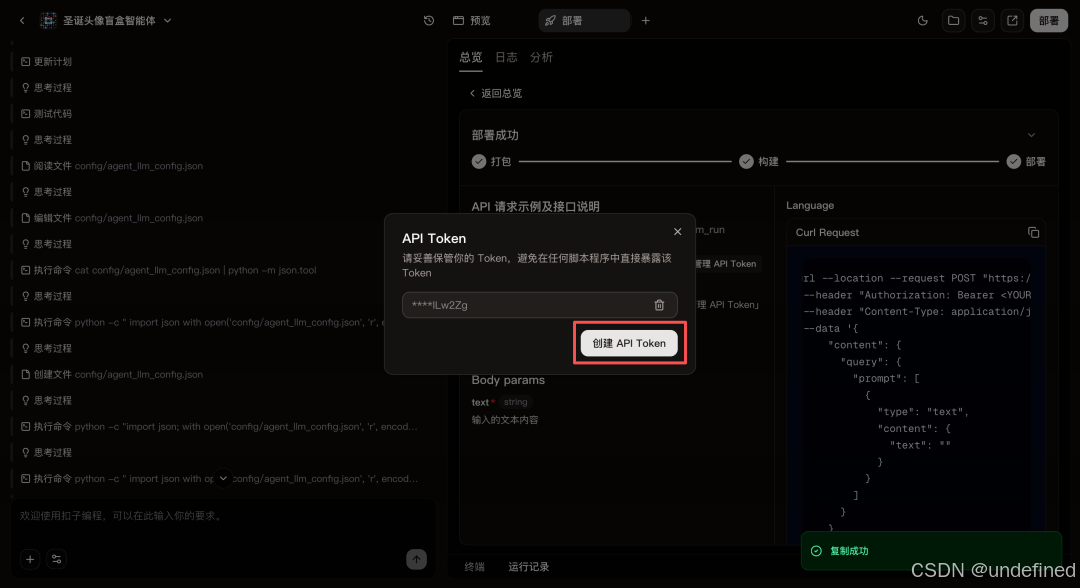Image resolution: width=1080 pixels, height=588 pixels.
Task: Open the 终端 tab at bottom
Action: (475, 567)
